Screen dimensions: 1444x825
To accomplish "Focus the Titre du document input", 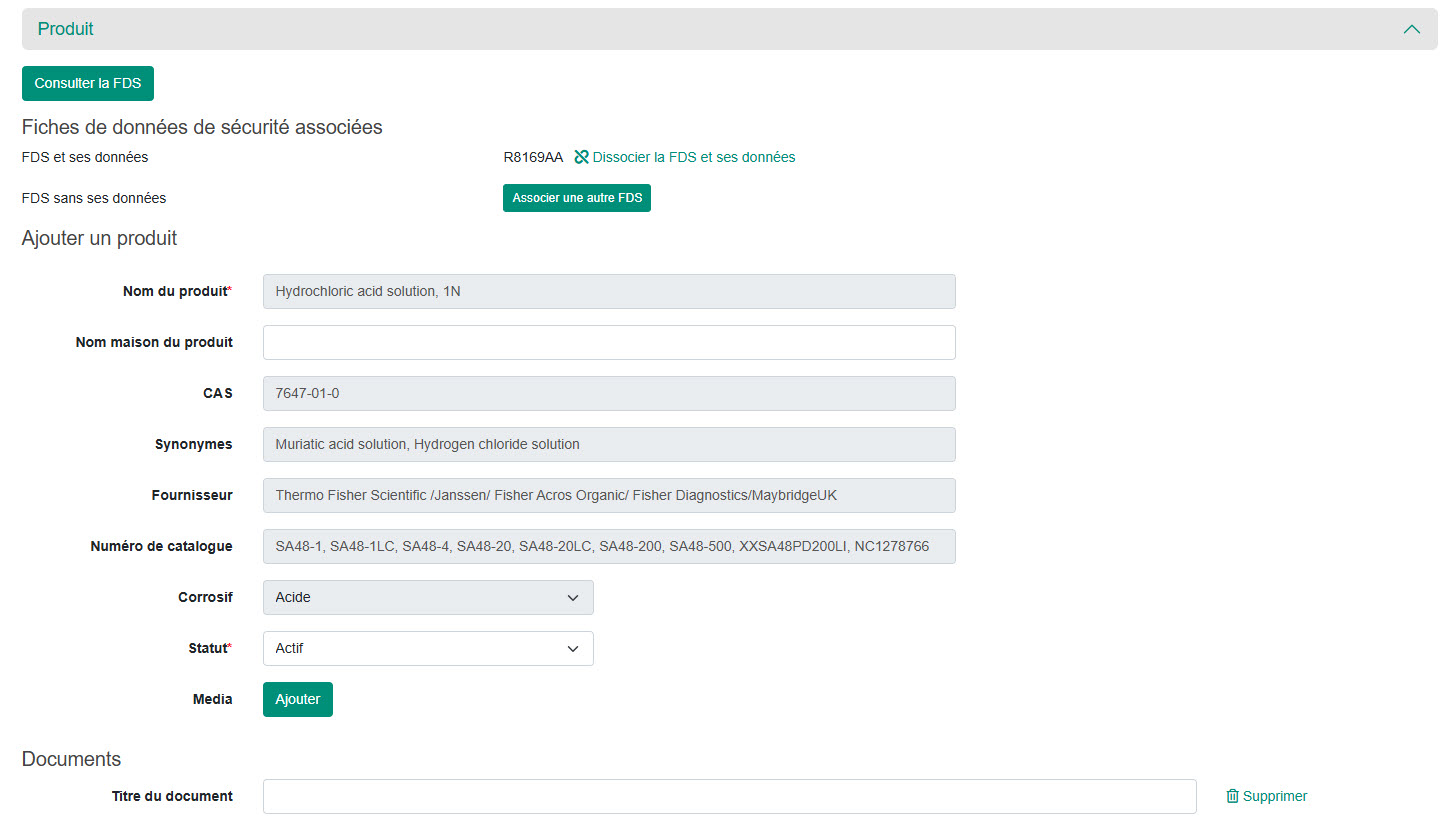I will pos(729,797).
